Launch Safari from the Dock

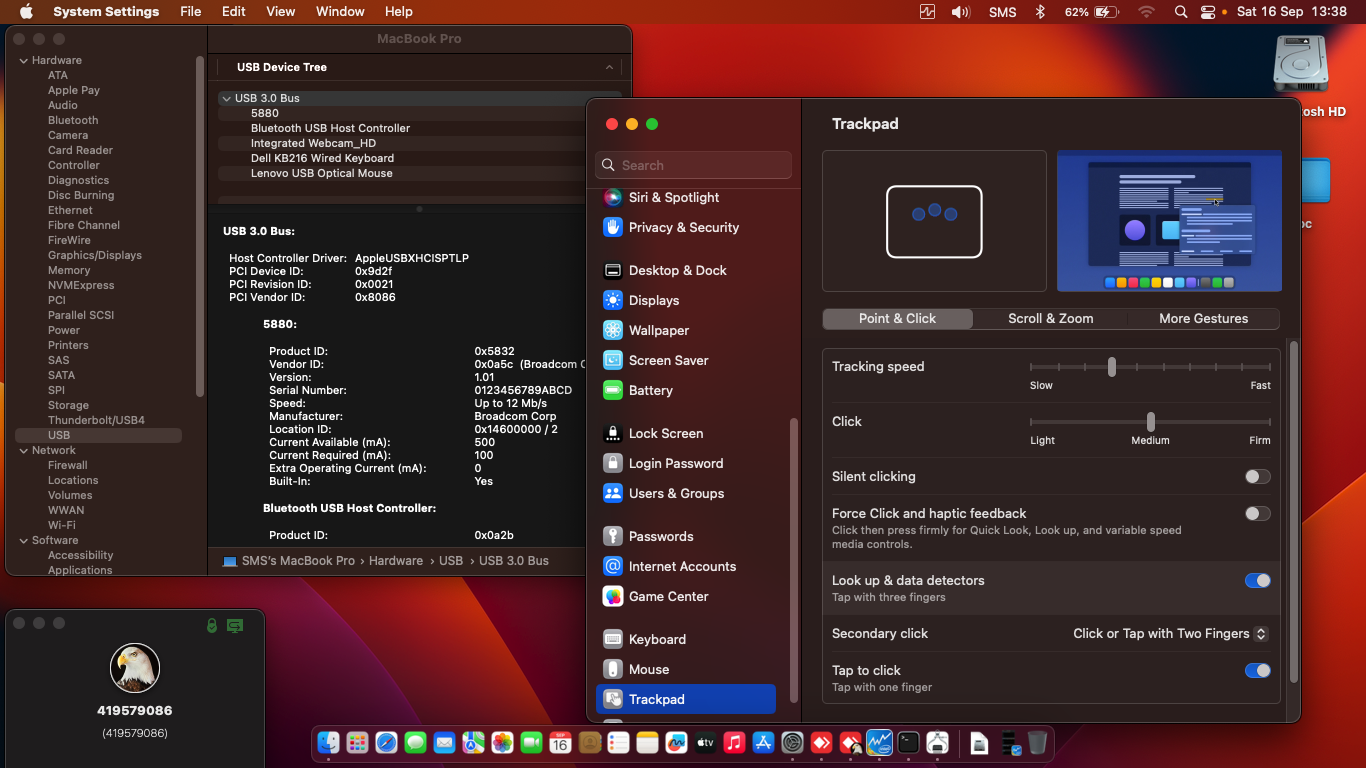click(x=386, y=743)
